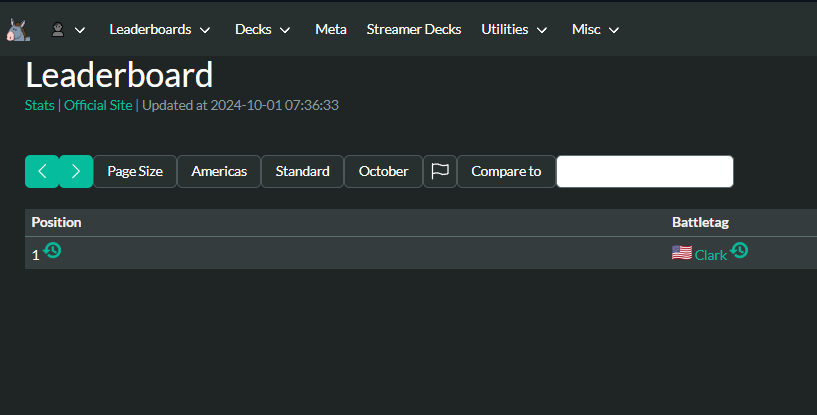Click the US flag next to Clark
The width and height of the screenshot is (817, 415).
(682, 253)
